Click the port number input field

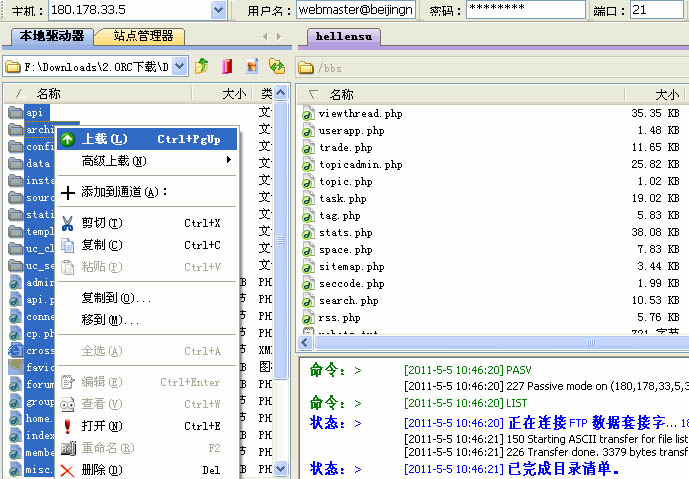coord(655,10)
